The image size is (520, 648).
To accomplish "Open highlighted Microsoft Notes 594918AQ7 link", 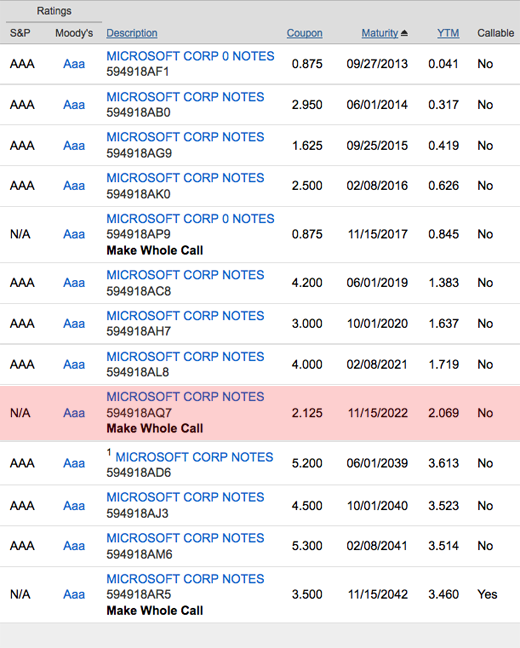I will click(185, 397).
